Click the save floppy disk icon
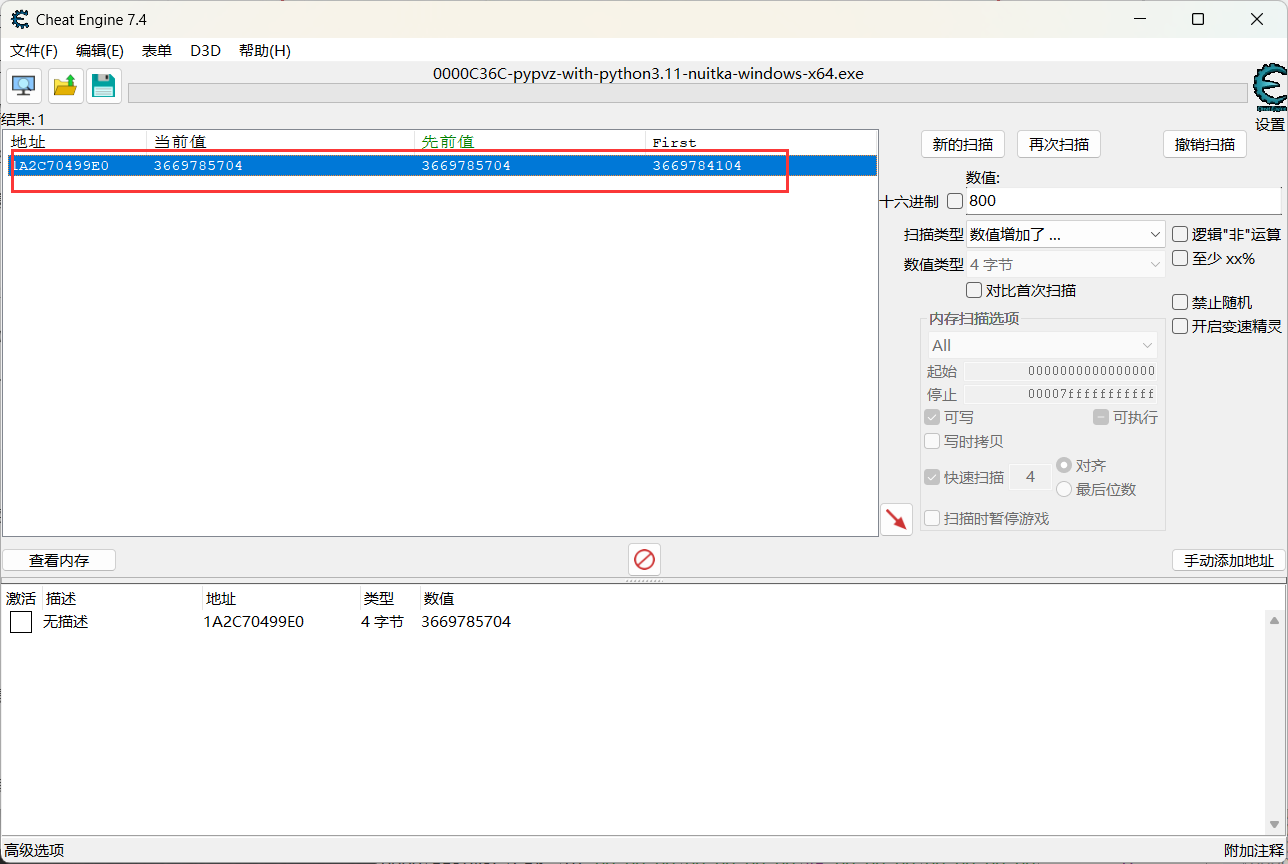 103,86
